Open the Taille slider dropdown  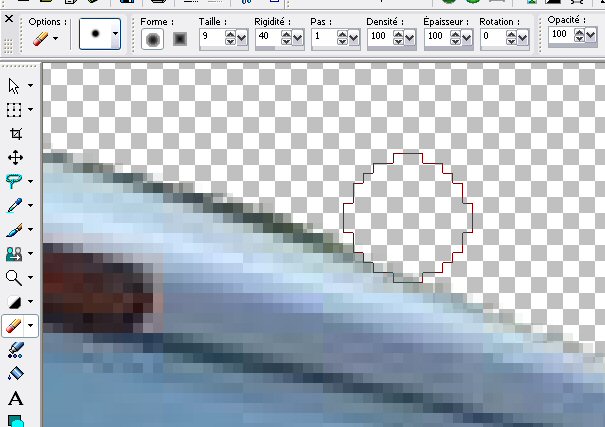(x=242, y=38)
